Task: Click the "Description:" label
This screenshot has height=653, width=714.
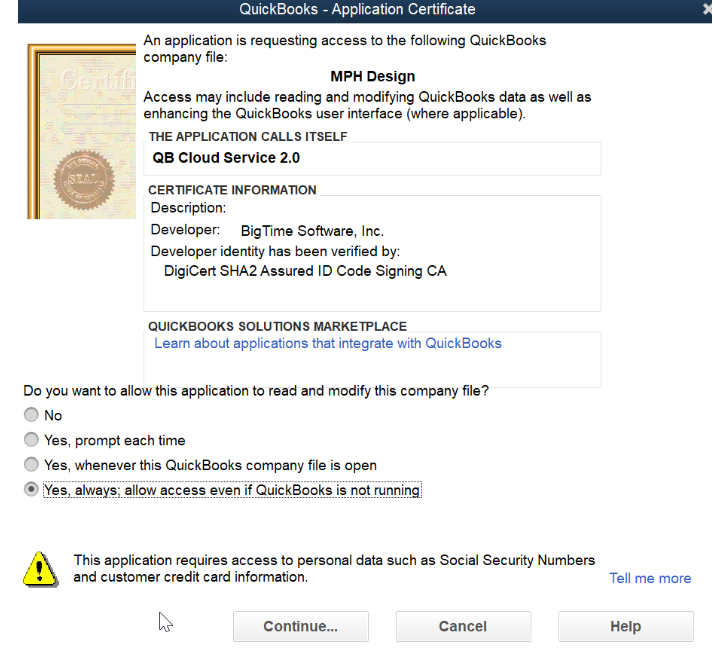Action: point(188,208)
